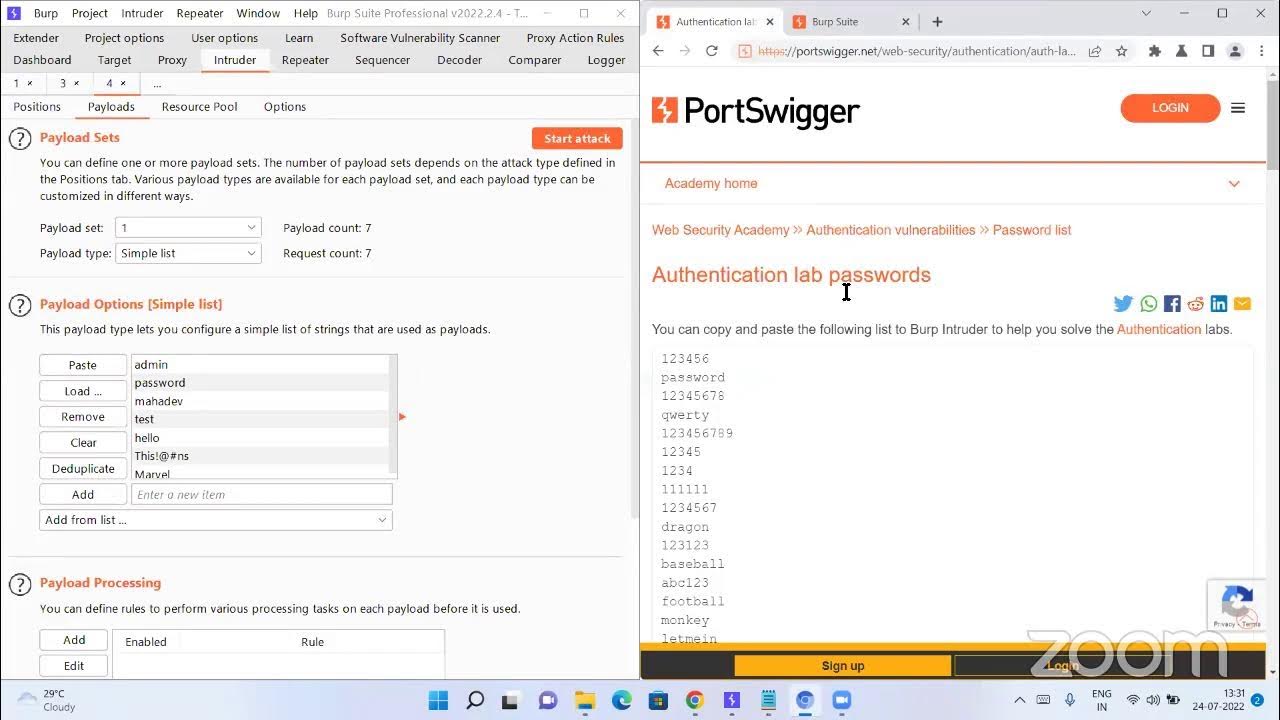This screenshot has width=1280, height=720.
Task: Switch to the Decoder tab
Action: point(458,60)
